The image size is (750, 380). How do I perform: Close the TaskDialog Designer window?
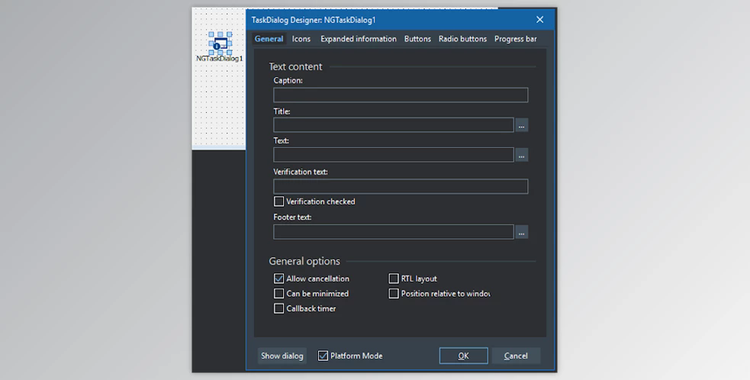click(540, 20)
